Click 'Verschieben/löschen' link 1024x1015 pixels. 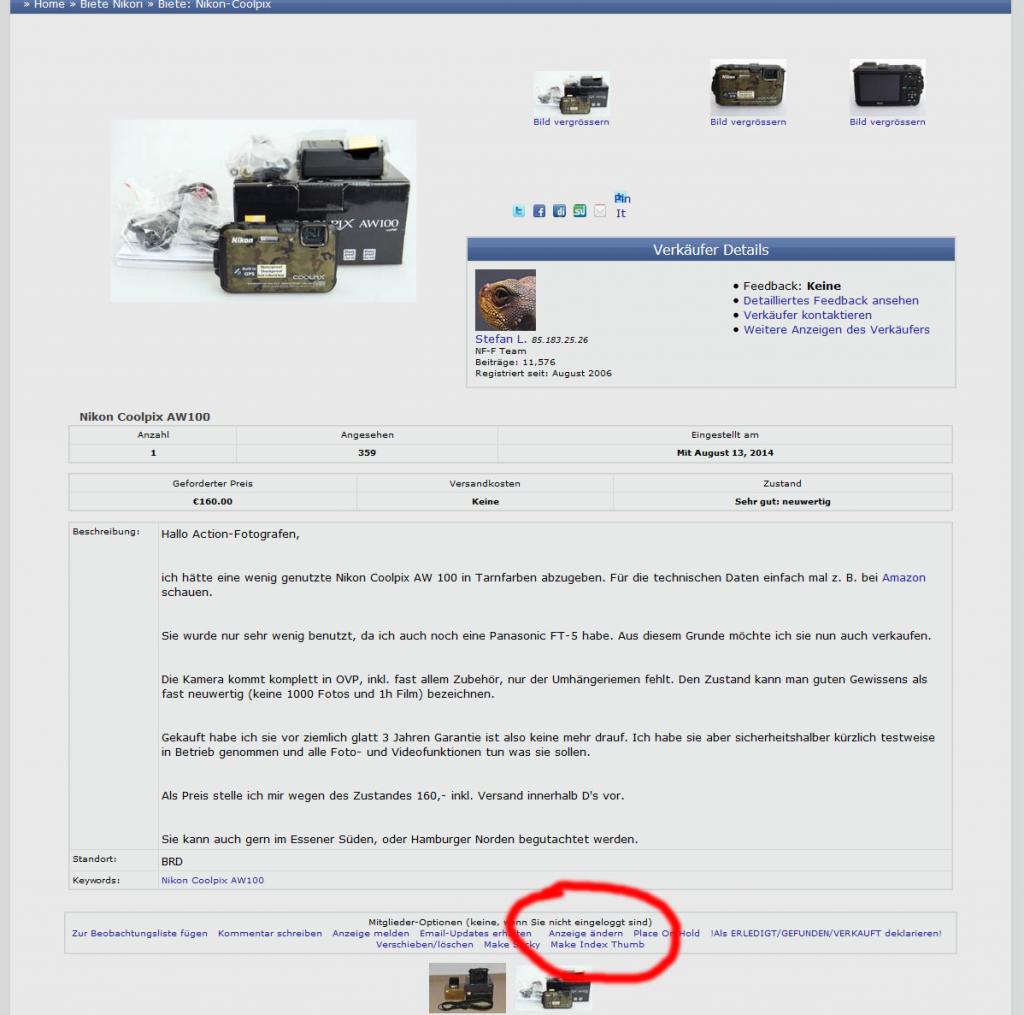(x=424, y=944)
